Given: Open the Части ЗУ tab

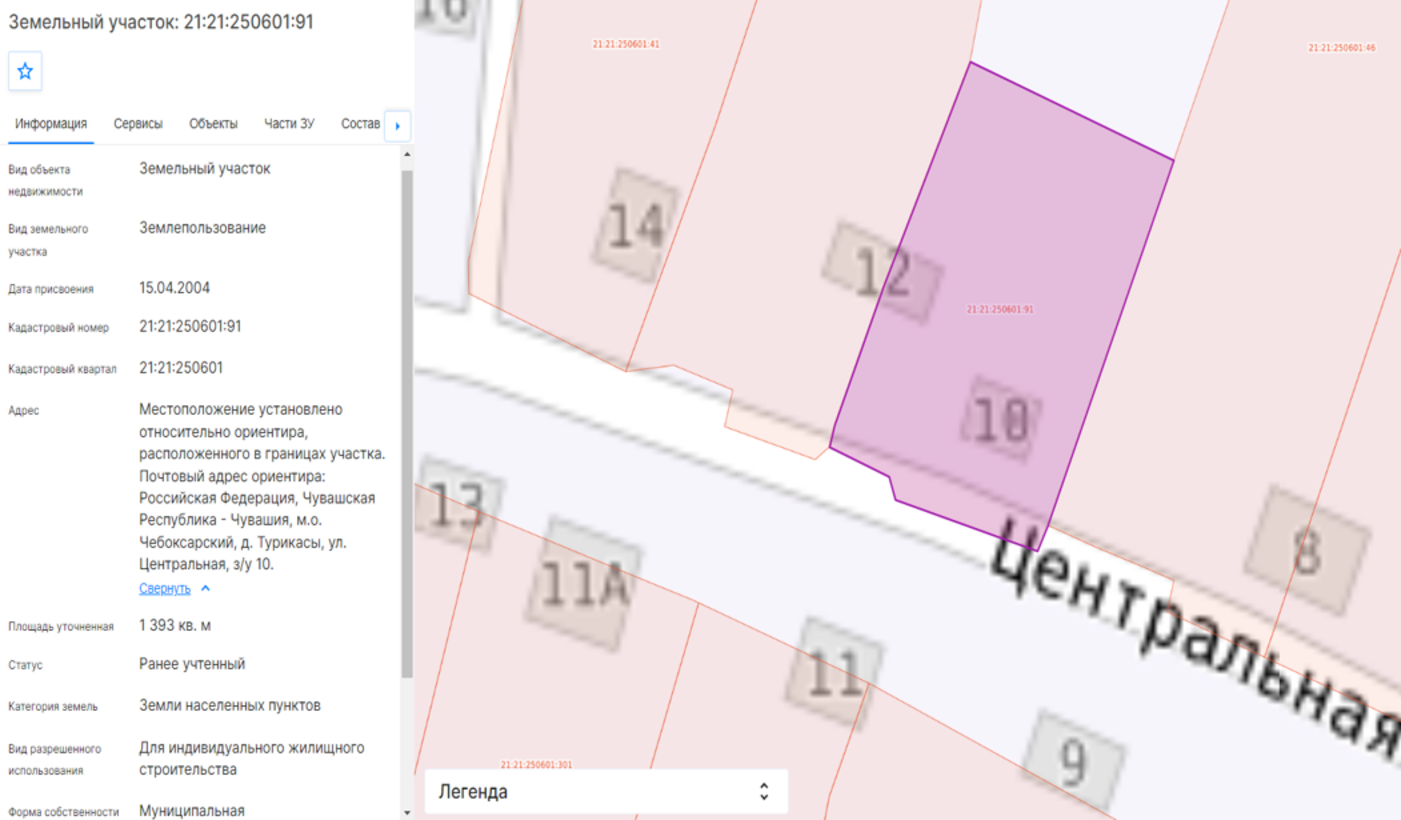Looking at the screenshot, I should 289,124.
